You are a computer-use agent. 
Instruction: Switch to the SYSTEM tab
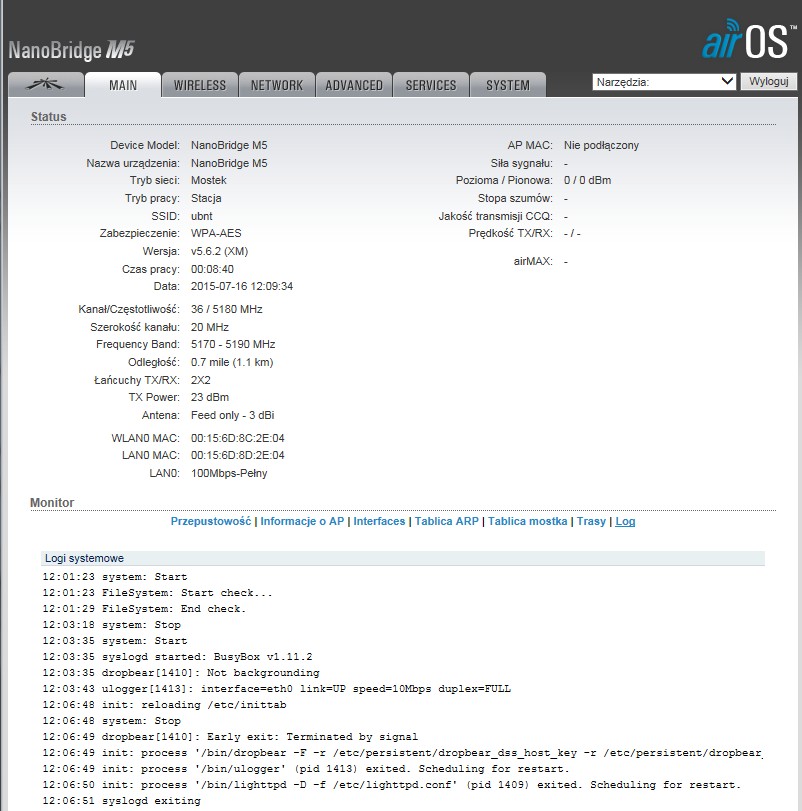click(x=508, y=85)
